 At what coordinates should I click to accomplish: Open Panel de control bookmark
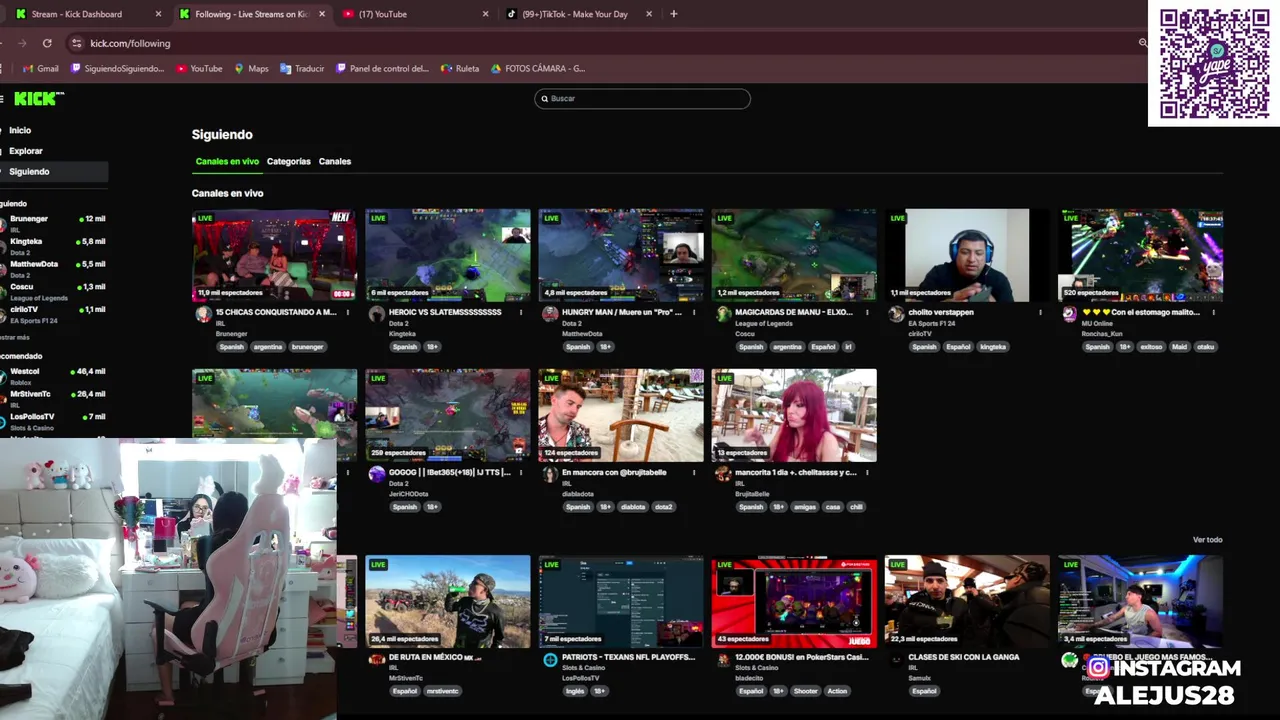click(382, 69)
